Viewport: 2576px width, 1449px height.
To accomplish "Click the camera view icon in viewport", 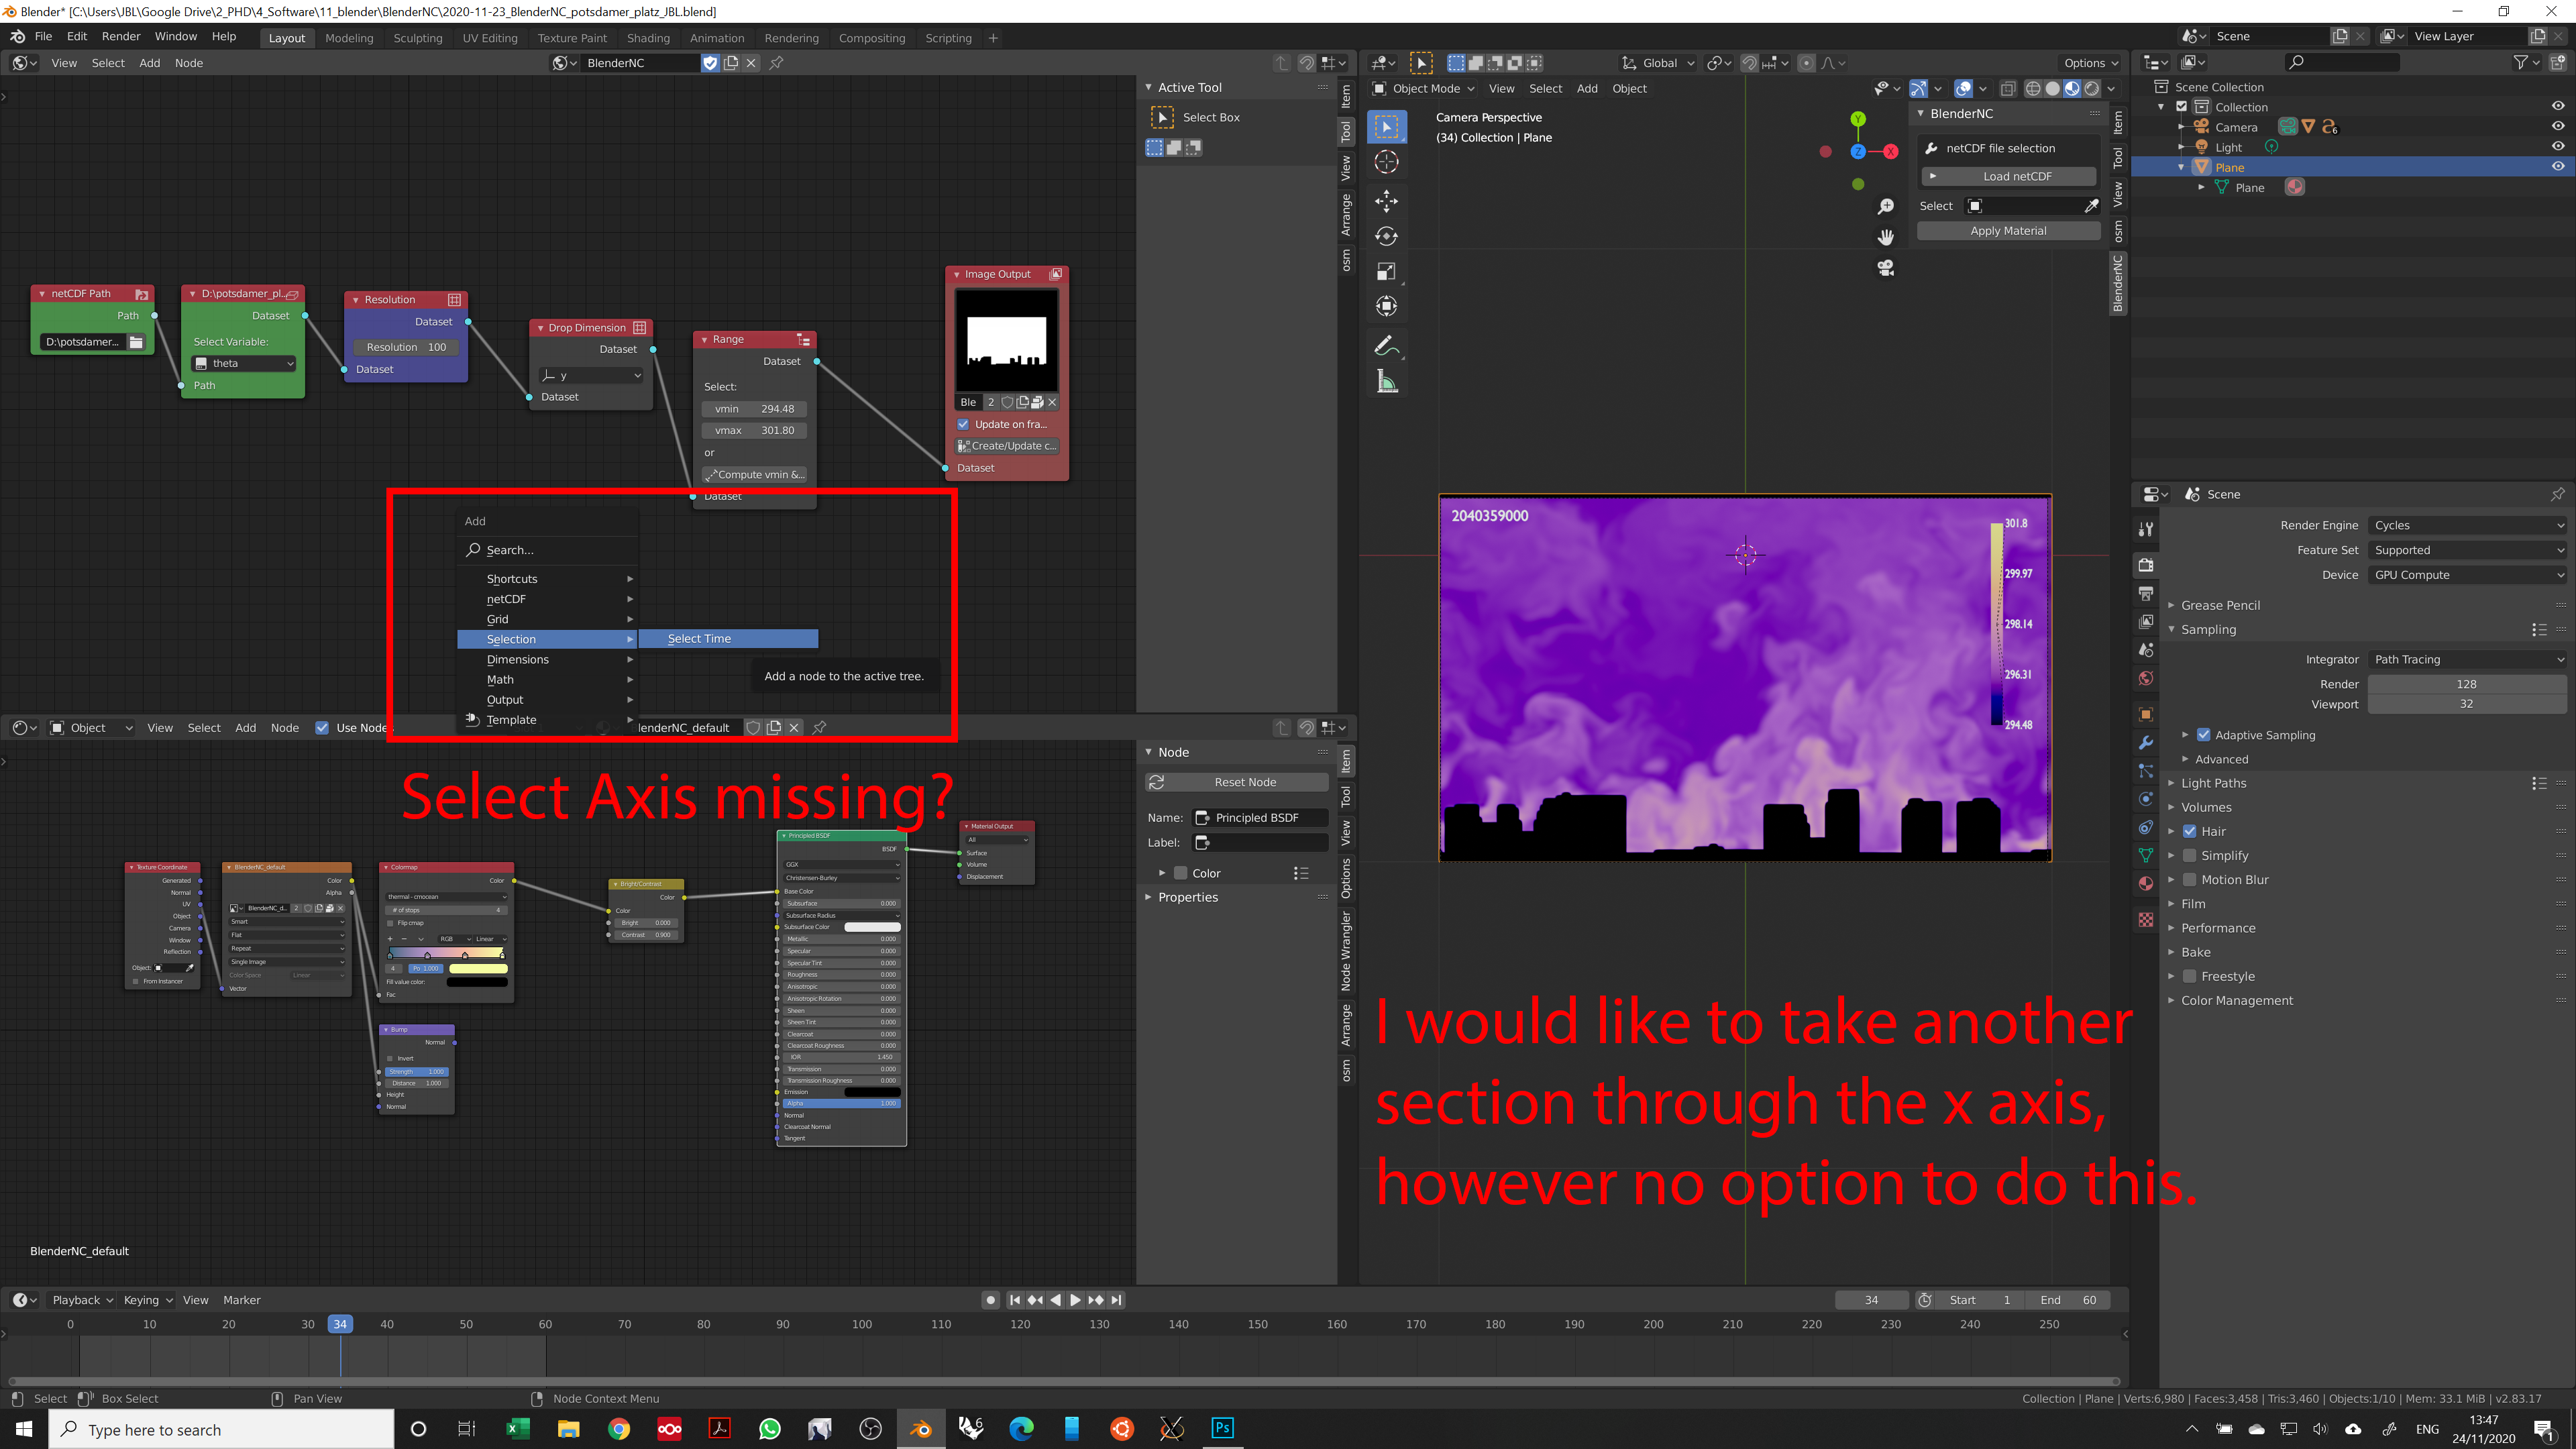I will (x=1886, y=267).
